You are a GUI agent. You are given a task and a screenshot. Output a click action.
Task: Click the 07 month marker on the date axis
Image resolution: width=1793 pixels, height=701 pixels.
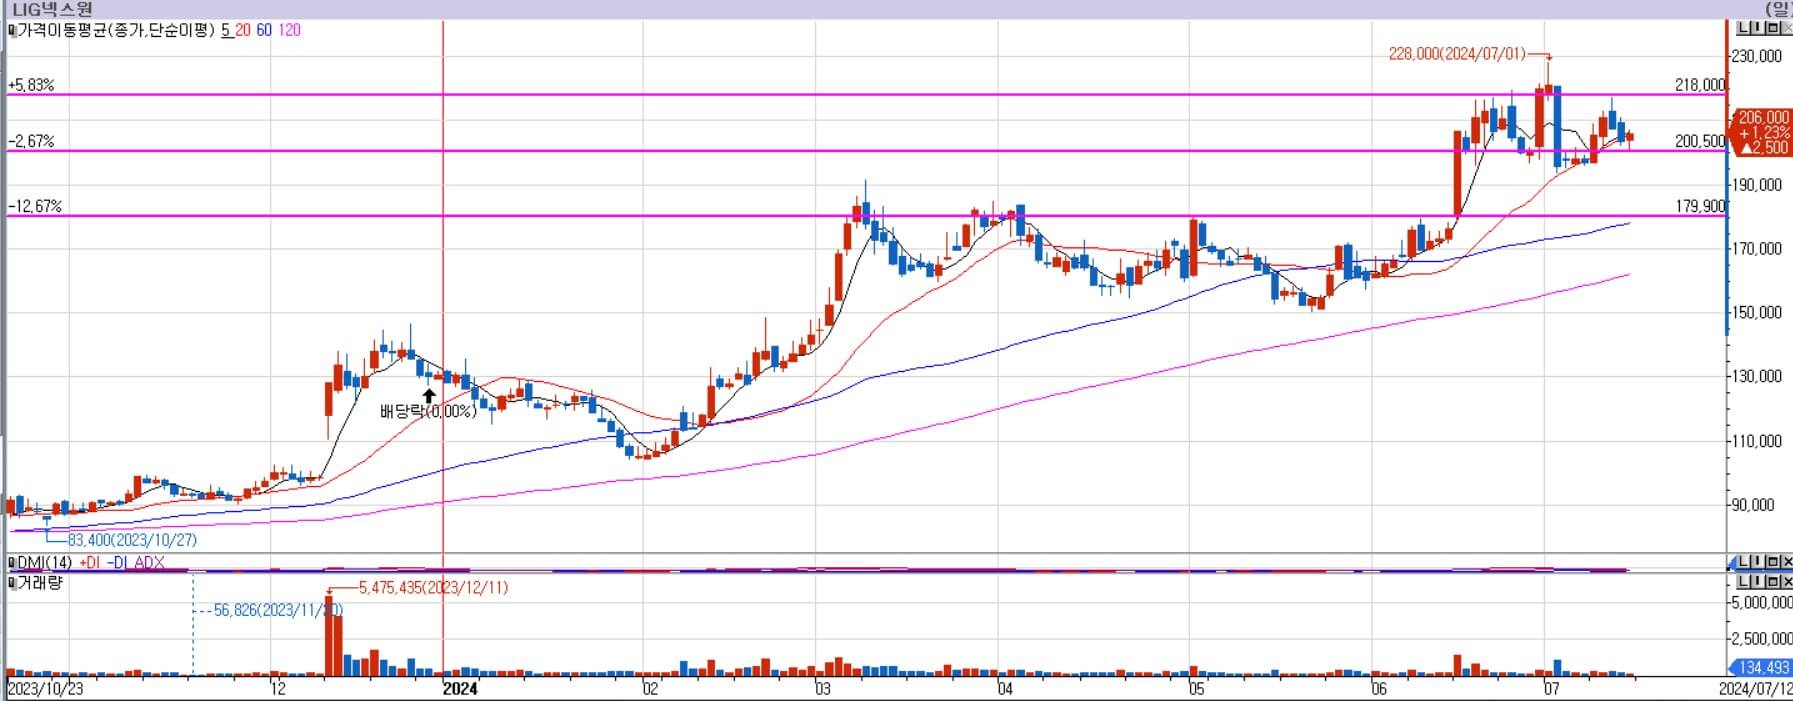pos(1551,689)
